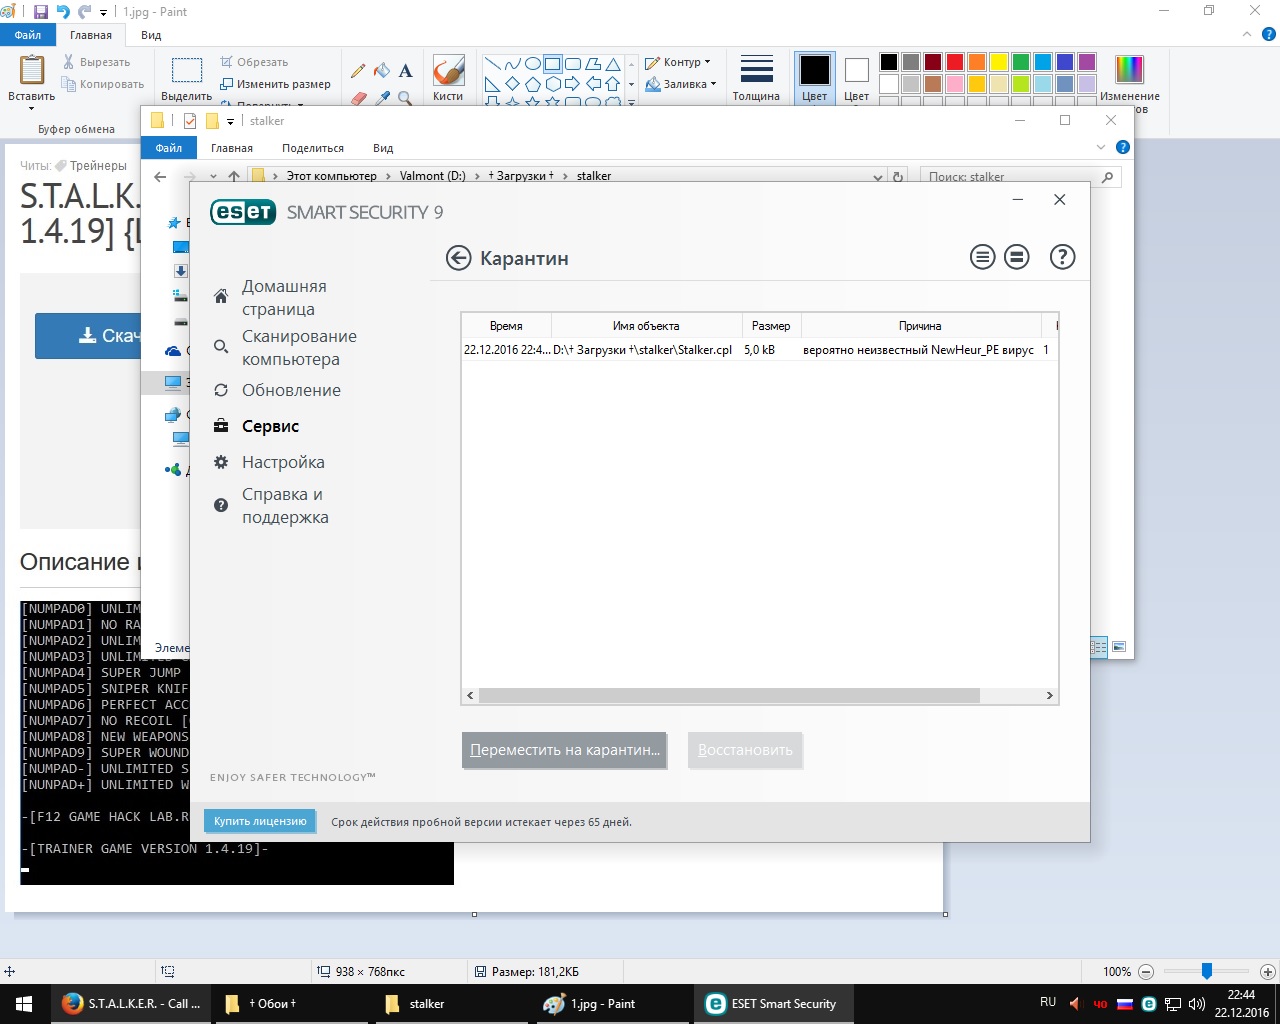This screenshot has height=1024, width=1280.
Task: Open the Толщина line thickness menu
Action: tap(756, 78)
